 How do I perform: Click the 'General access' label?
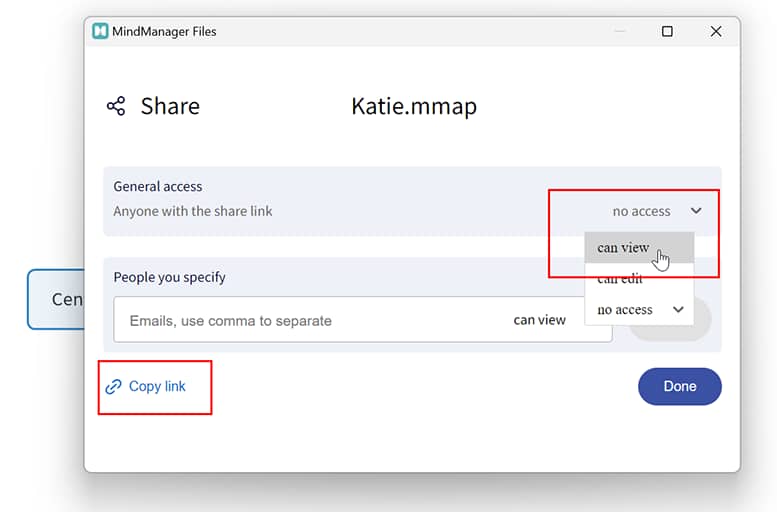tap(158, 186)
